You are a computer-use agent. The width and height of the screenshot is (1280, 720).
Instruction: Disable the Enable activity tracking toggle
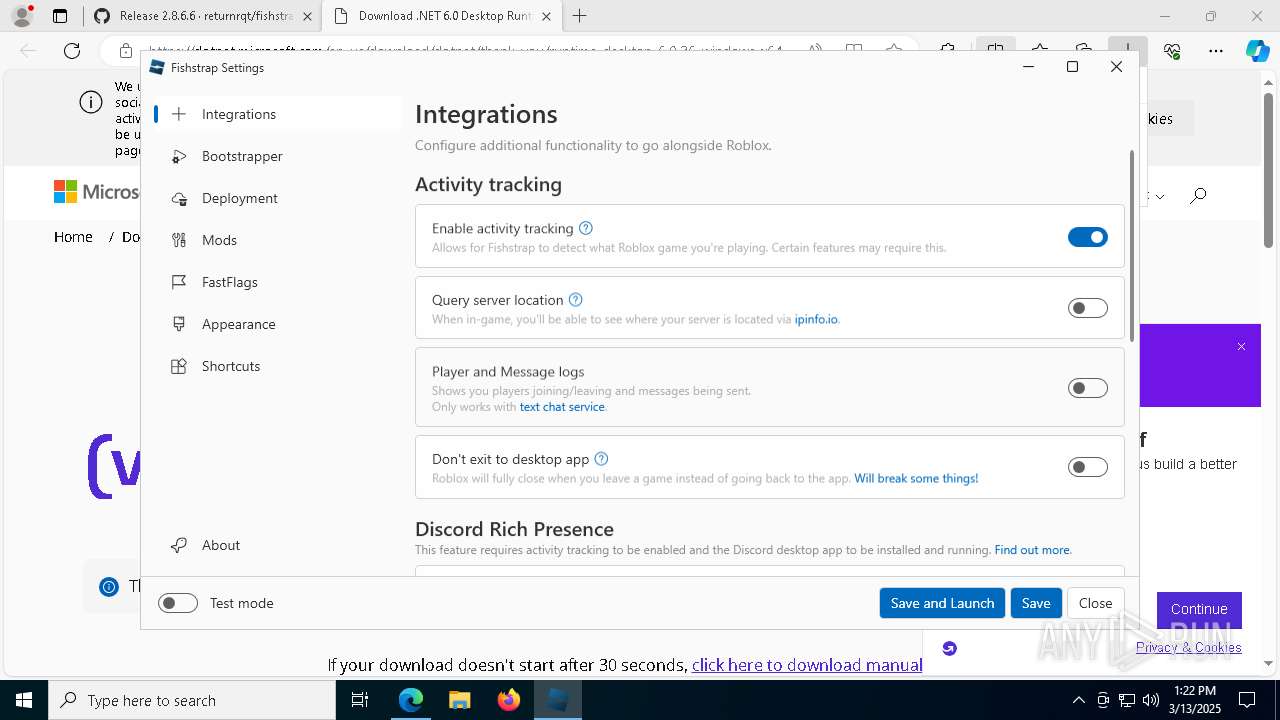pyautogui.click(x=1088, y=237)
